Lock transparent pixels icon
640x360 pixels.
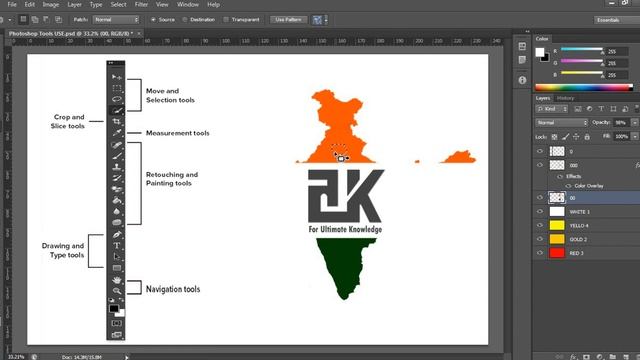point(554,137)
